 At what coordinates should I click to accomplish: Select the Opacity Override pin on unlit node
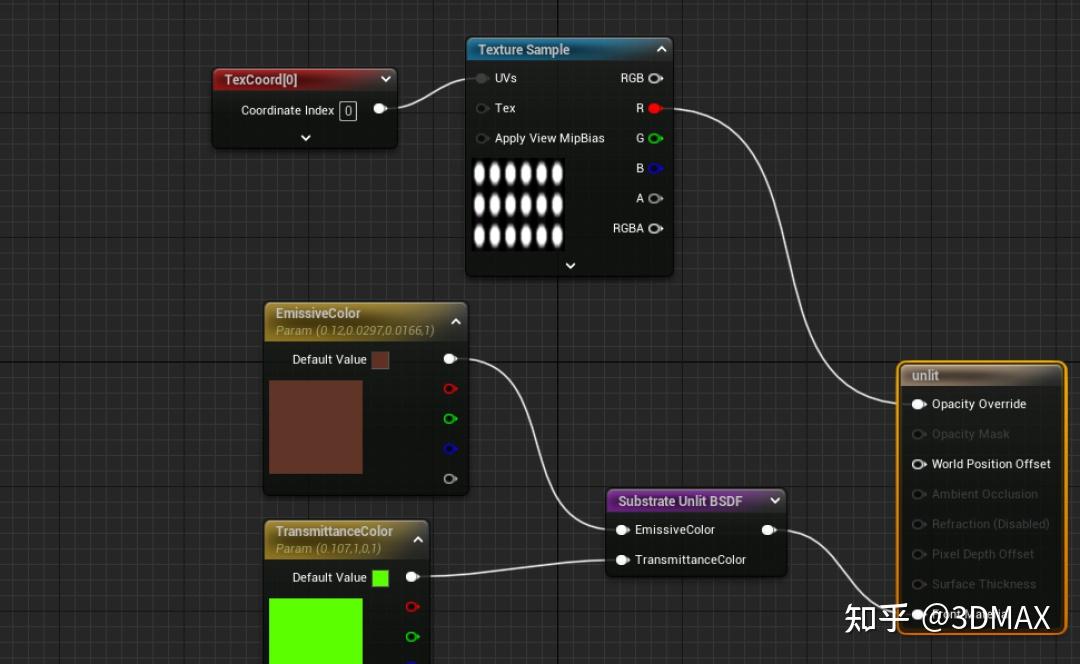tap(919, 404)
